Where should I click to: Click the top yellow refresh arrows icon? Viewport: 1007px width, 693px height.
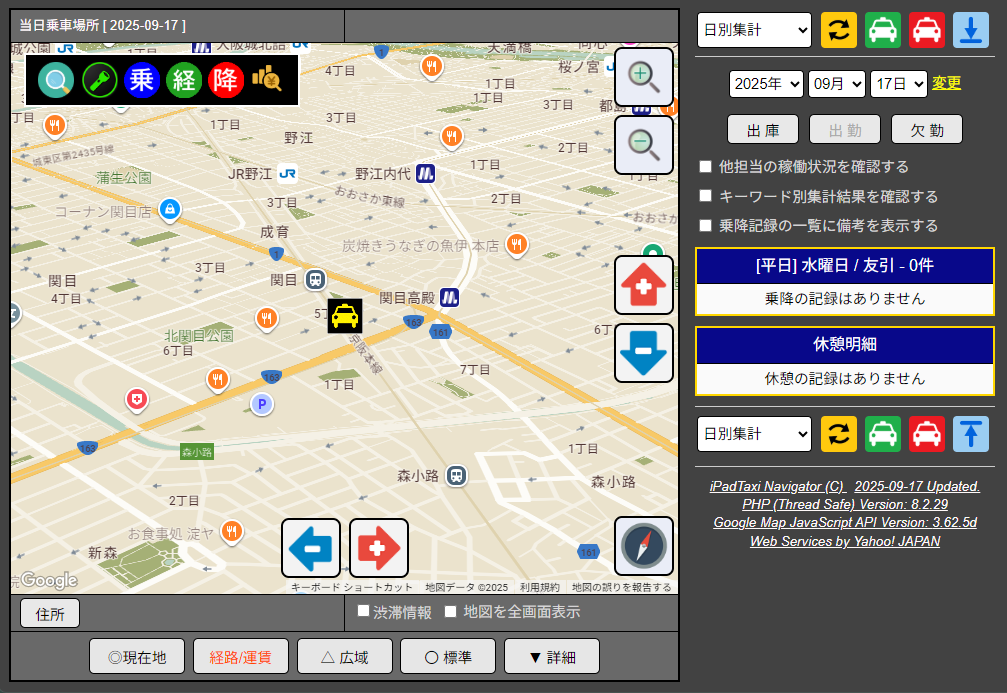pos(839,30)
